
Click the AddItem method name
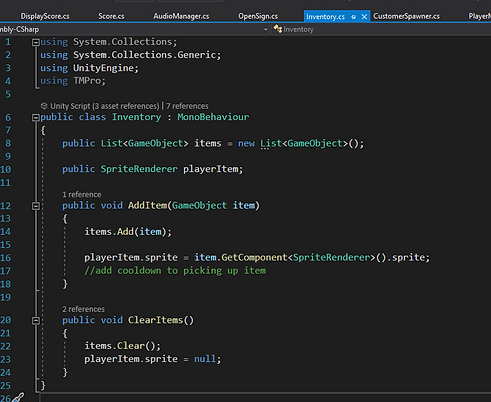click(147, 205)
